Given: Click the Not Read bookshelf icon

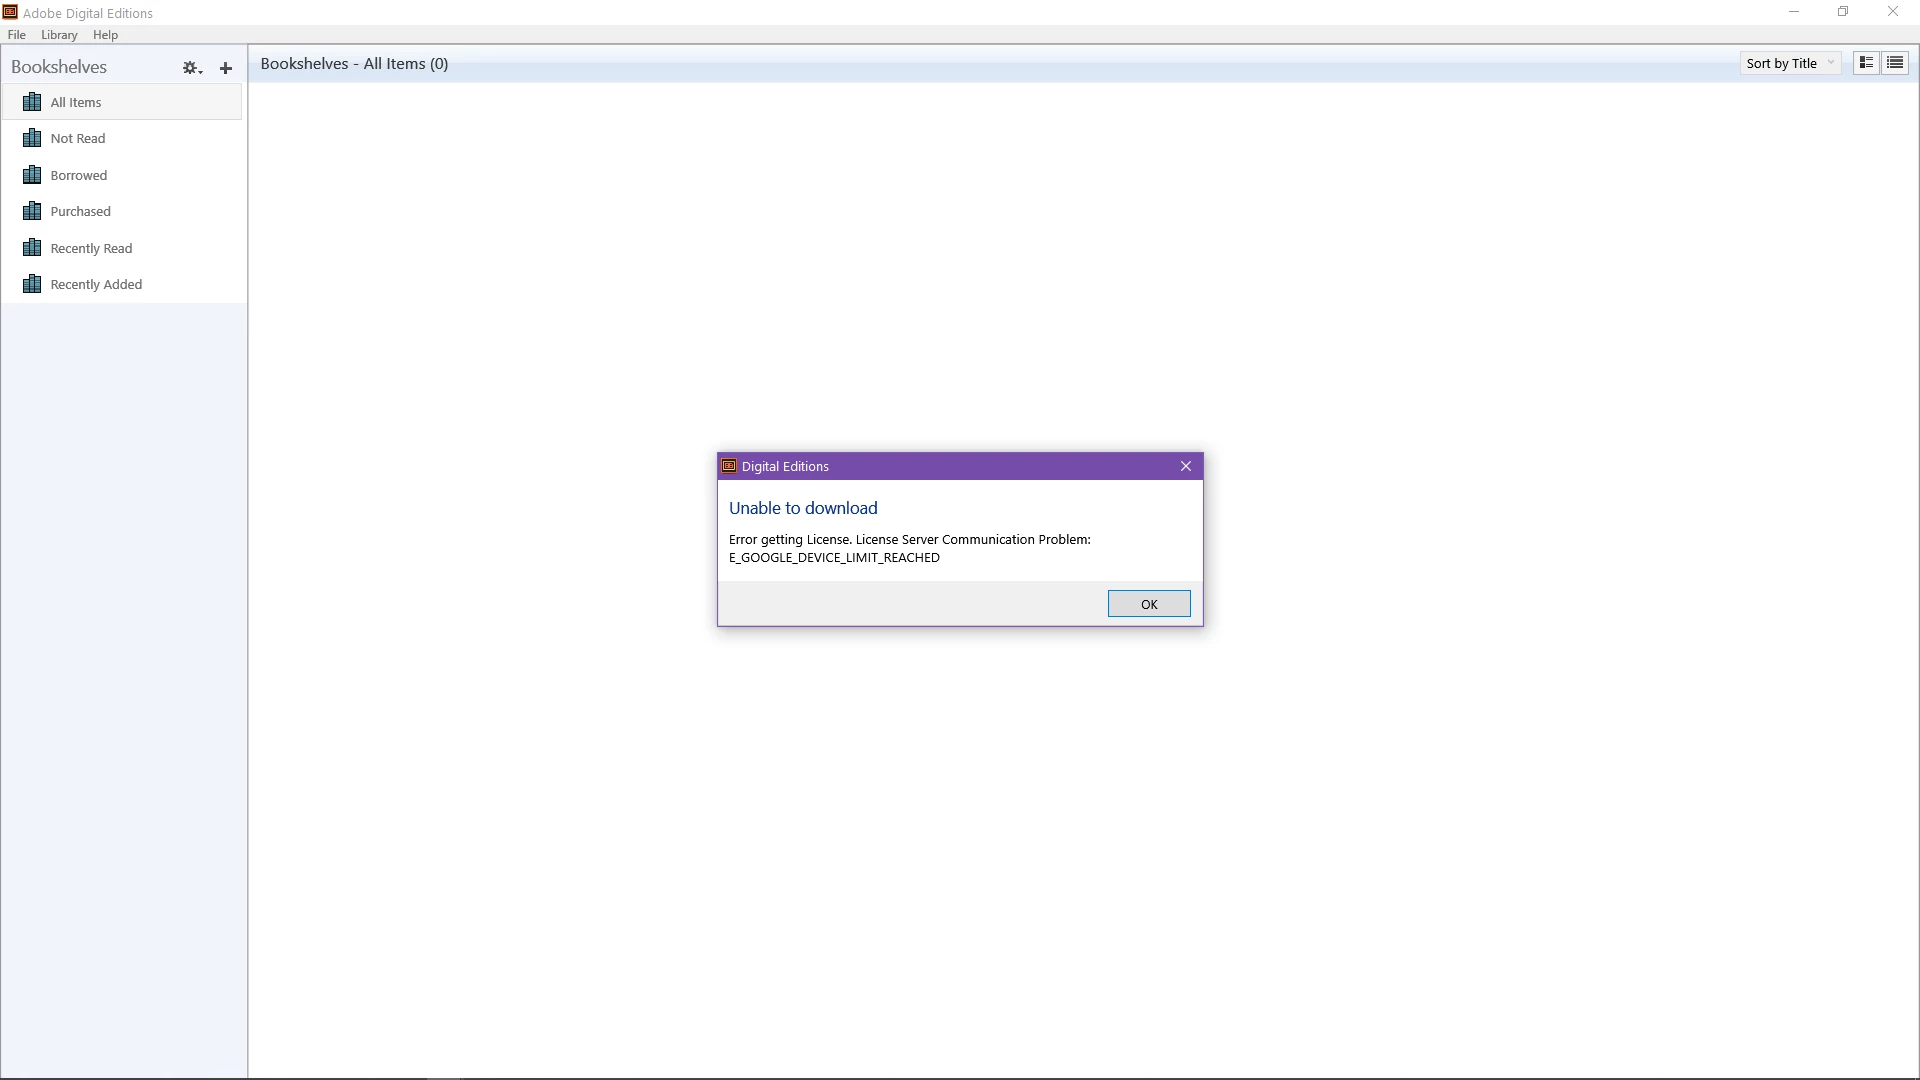Looking at the screenshot, I should (32, 138).
